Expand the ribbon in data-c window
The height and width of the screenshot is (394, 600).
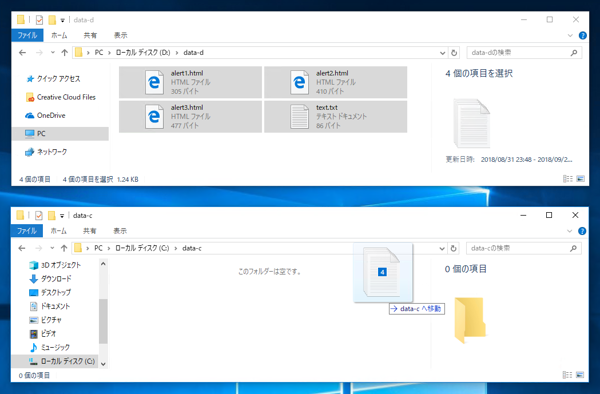tap(569, 231)
